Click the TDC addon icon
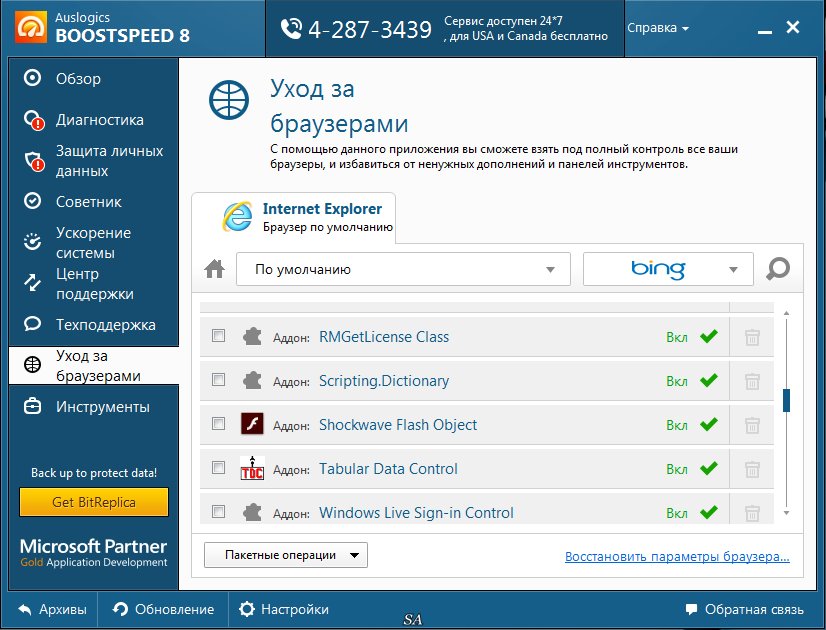Screen dimensions: 826x630 (252, 468)
